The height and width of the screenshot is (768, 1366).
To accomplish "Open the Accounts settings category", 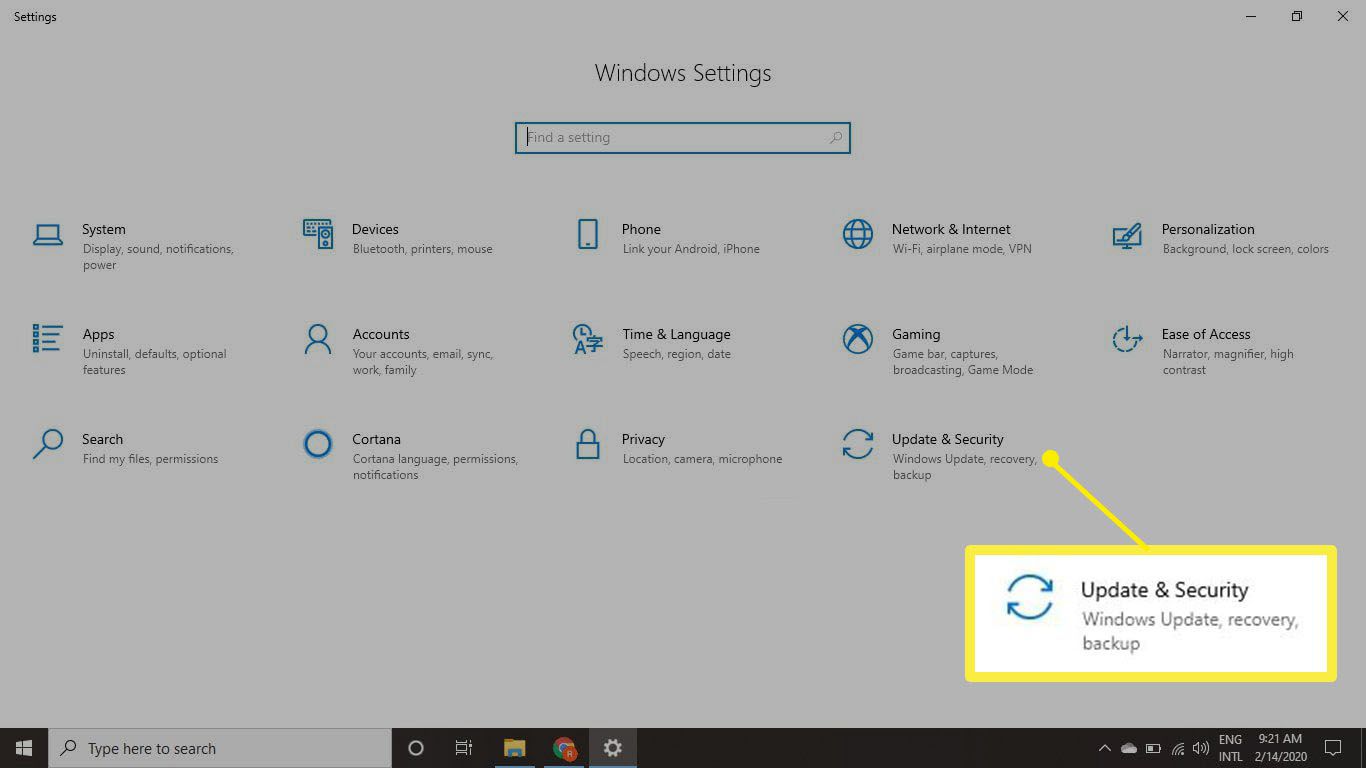I will (398, 351).
